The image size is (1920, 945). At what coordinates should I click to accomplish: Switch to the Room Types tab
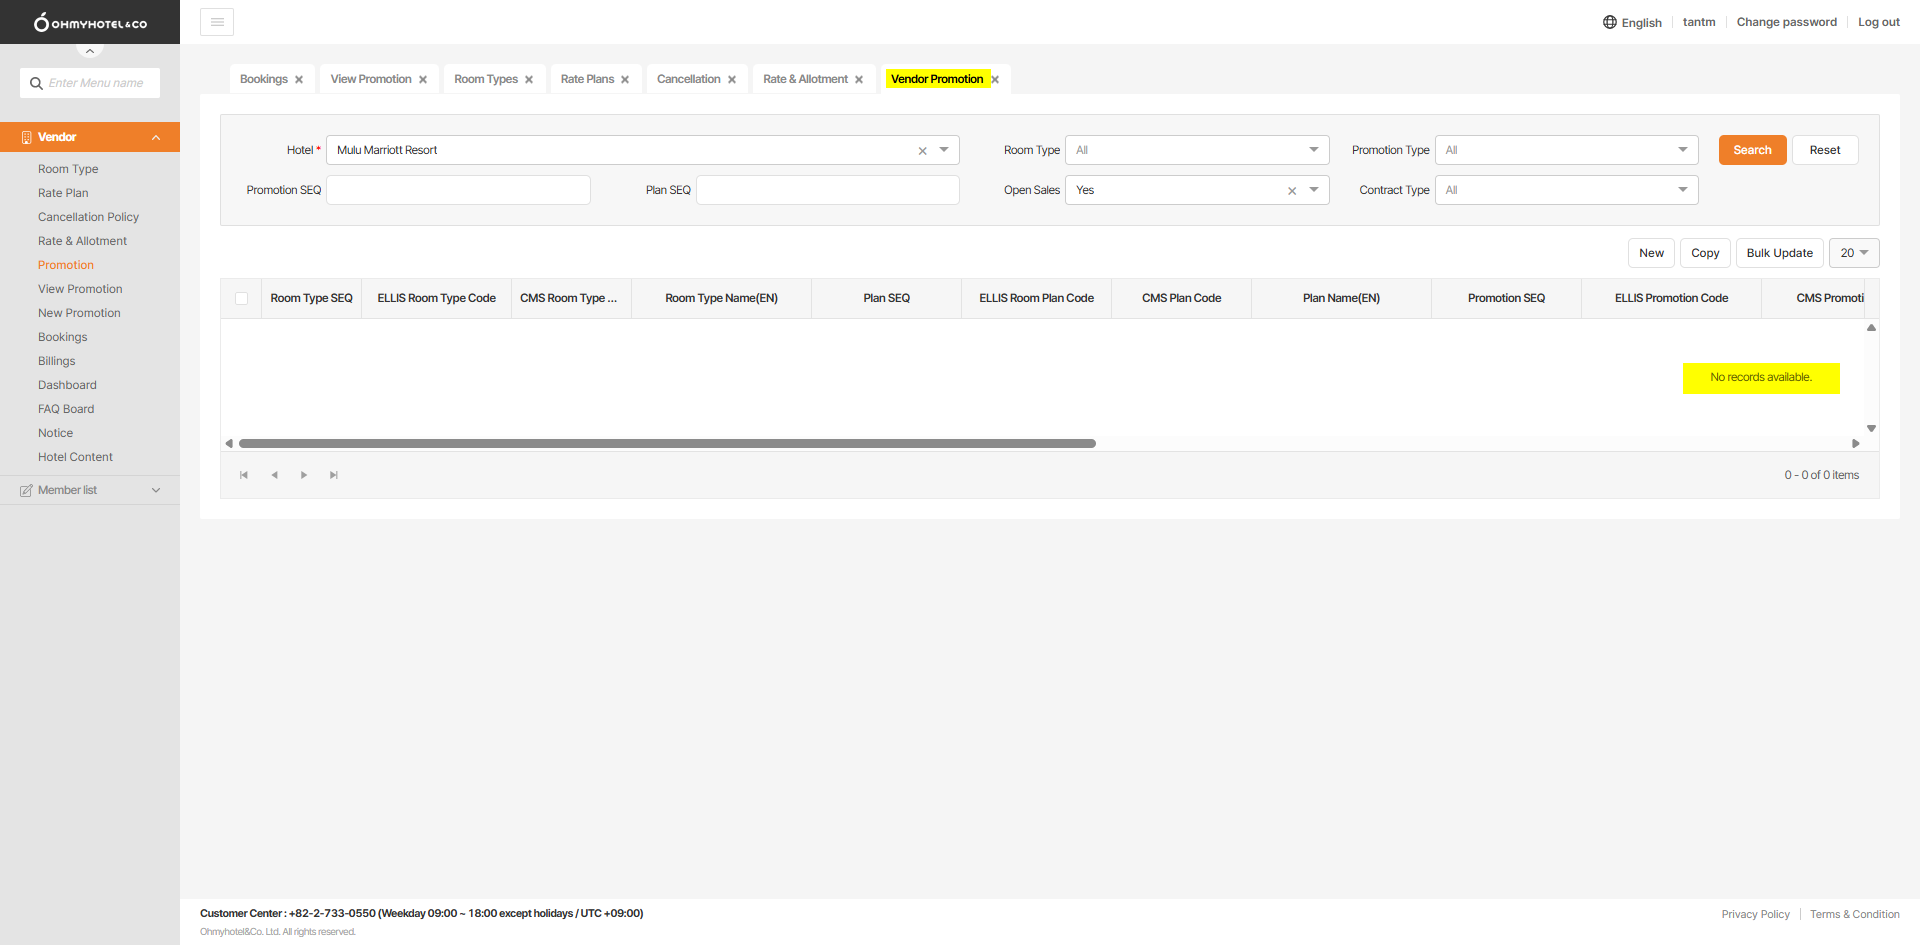point(486,79)
